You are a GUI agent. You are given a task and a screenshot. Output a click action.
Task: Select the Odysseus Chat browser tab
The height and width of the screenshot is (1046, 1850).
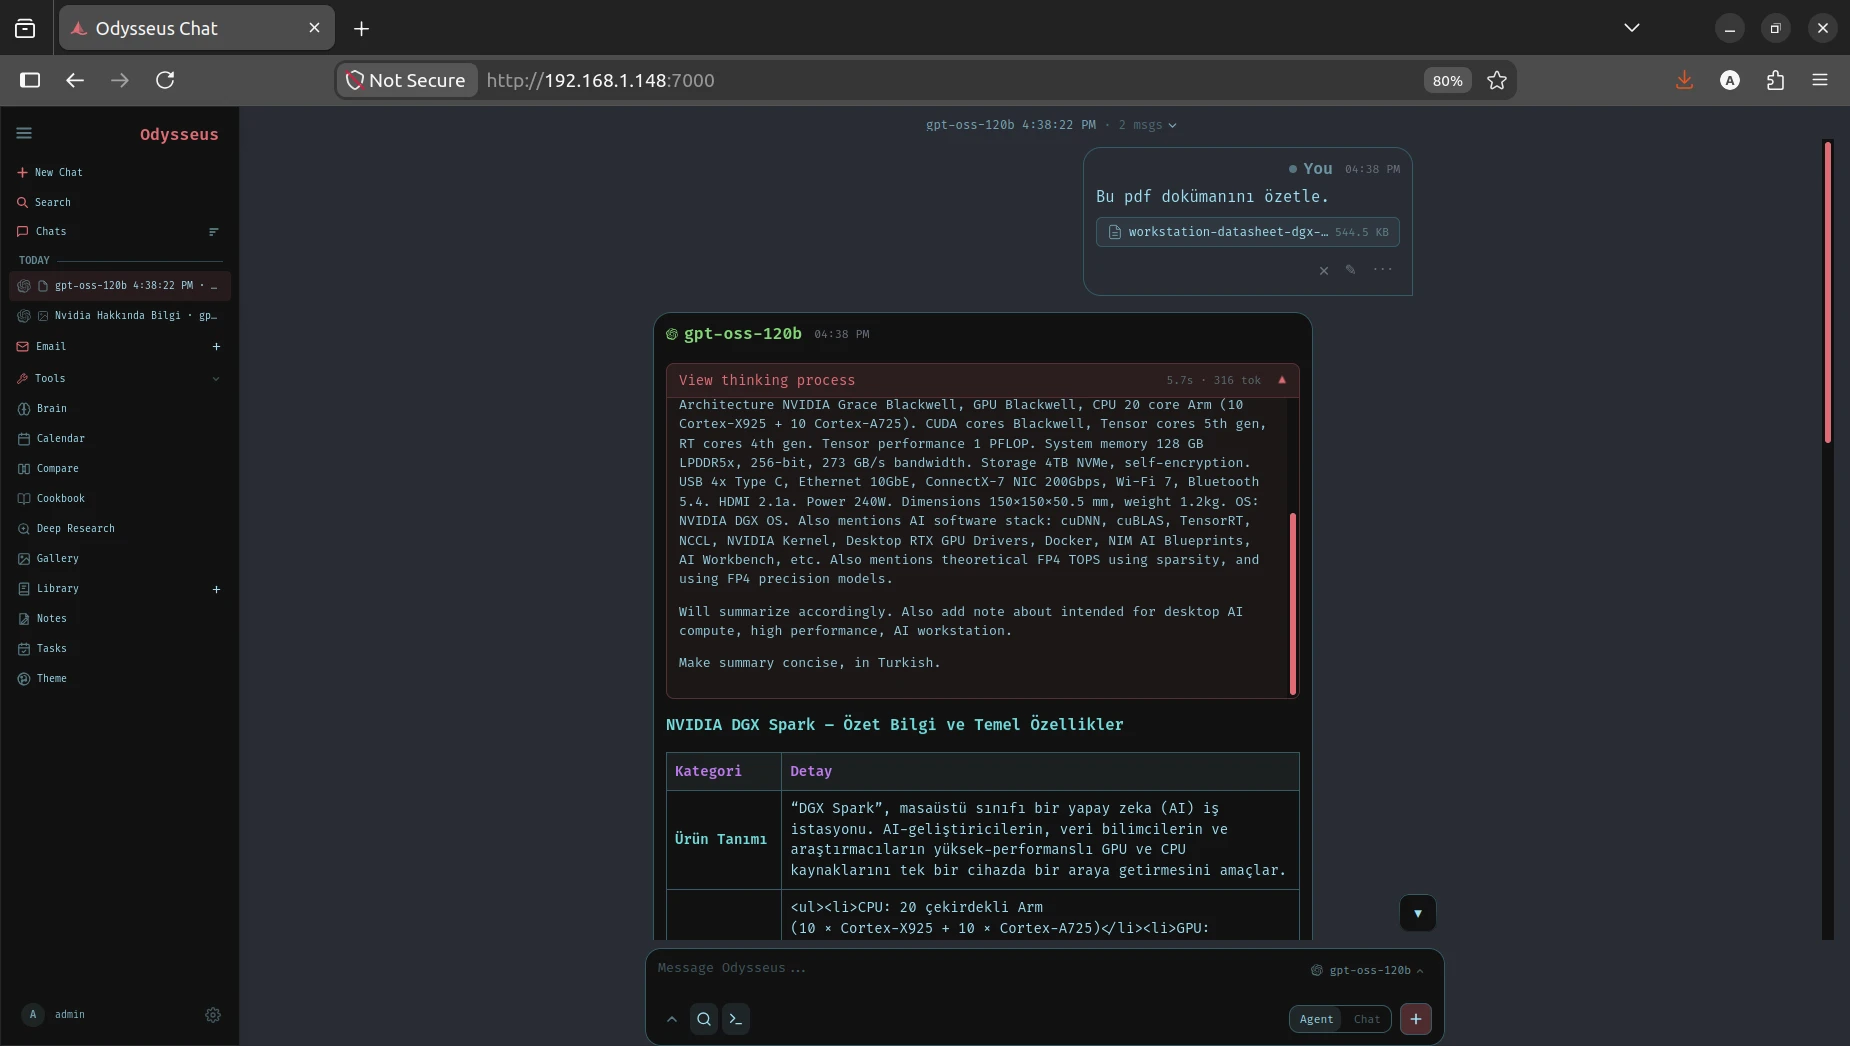coord(196,28)
